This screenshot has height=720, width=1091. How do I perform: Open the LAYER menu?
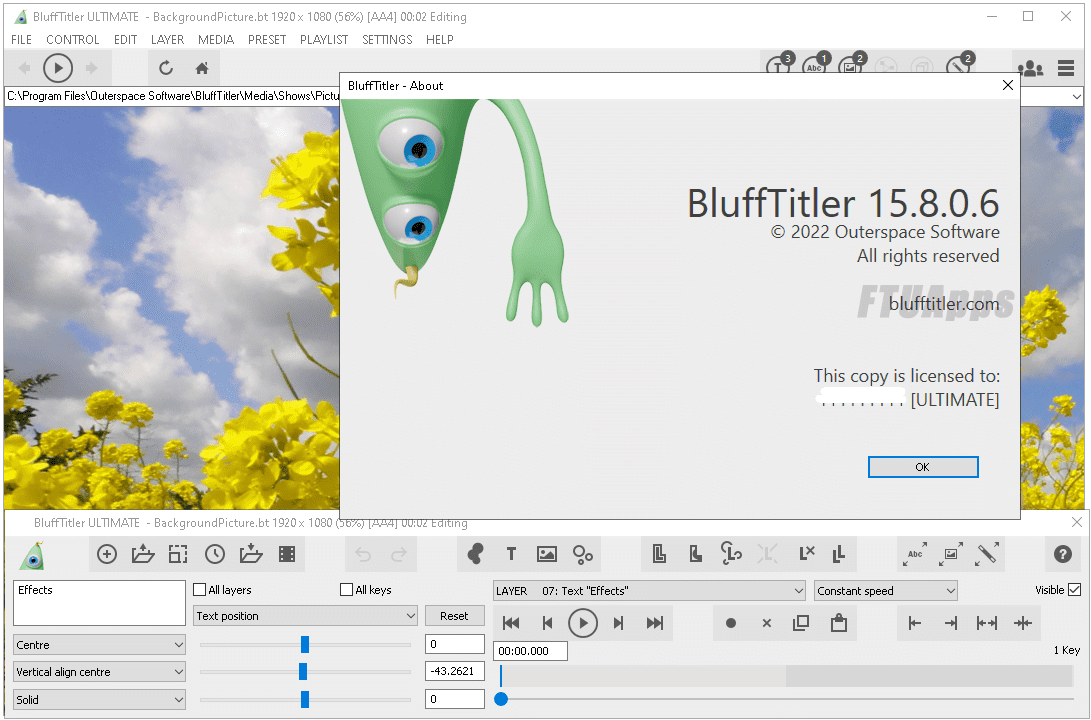point(167,40)
